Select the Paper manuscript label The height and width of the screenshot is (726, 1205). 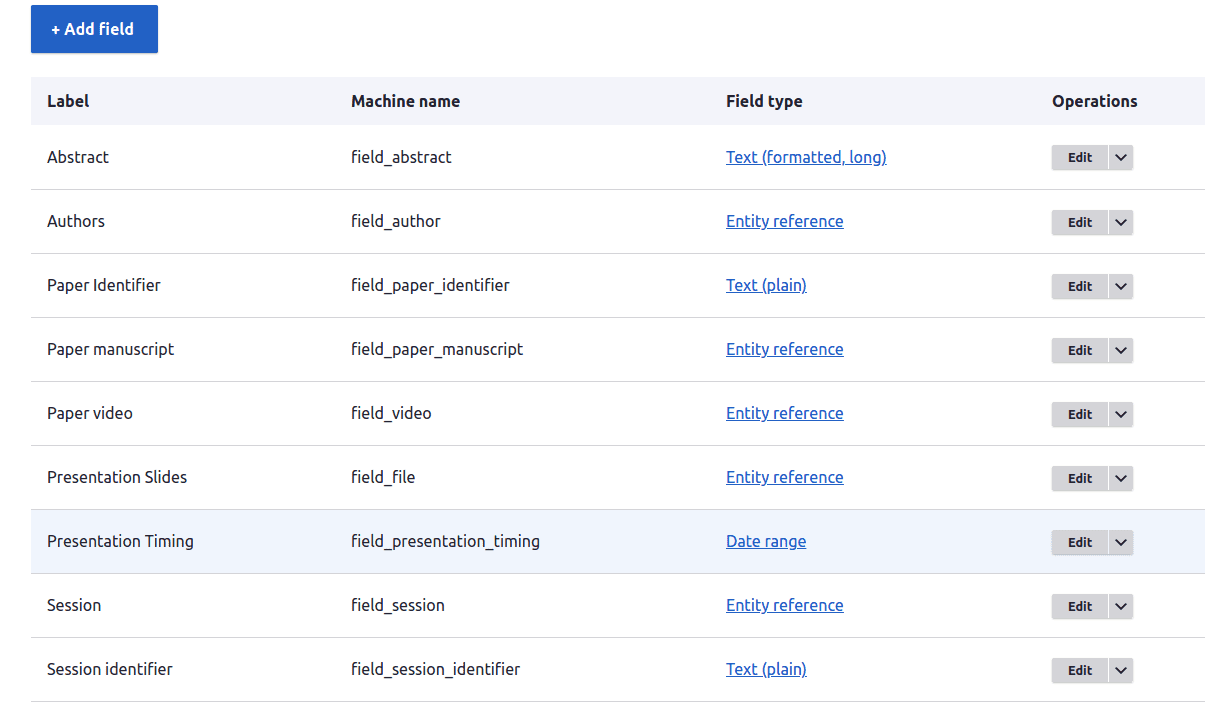(111, 349)
